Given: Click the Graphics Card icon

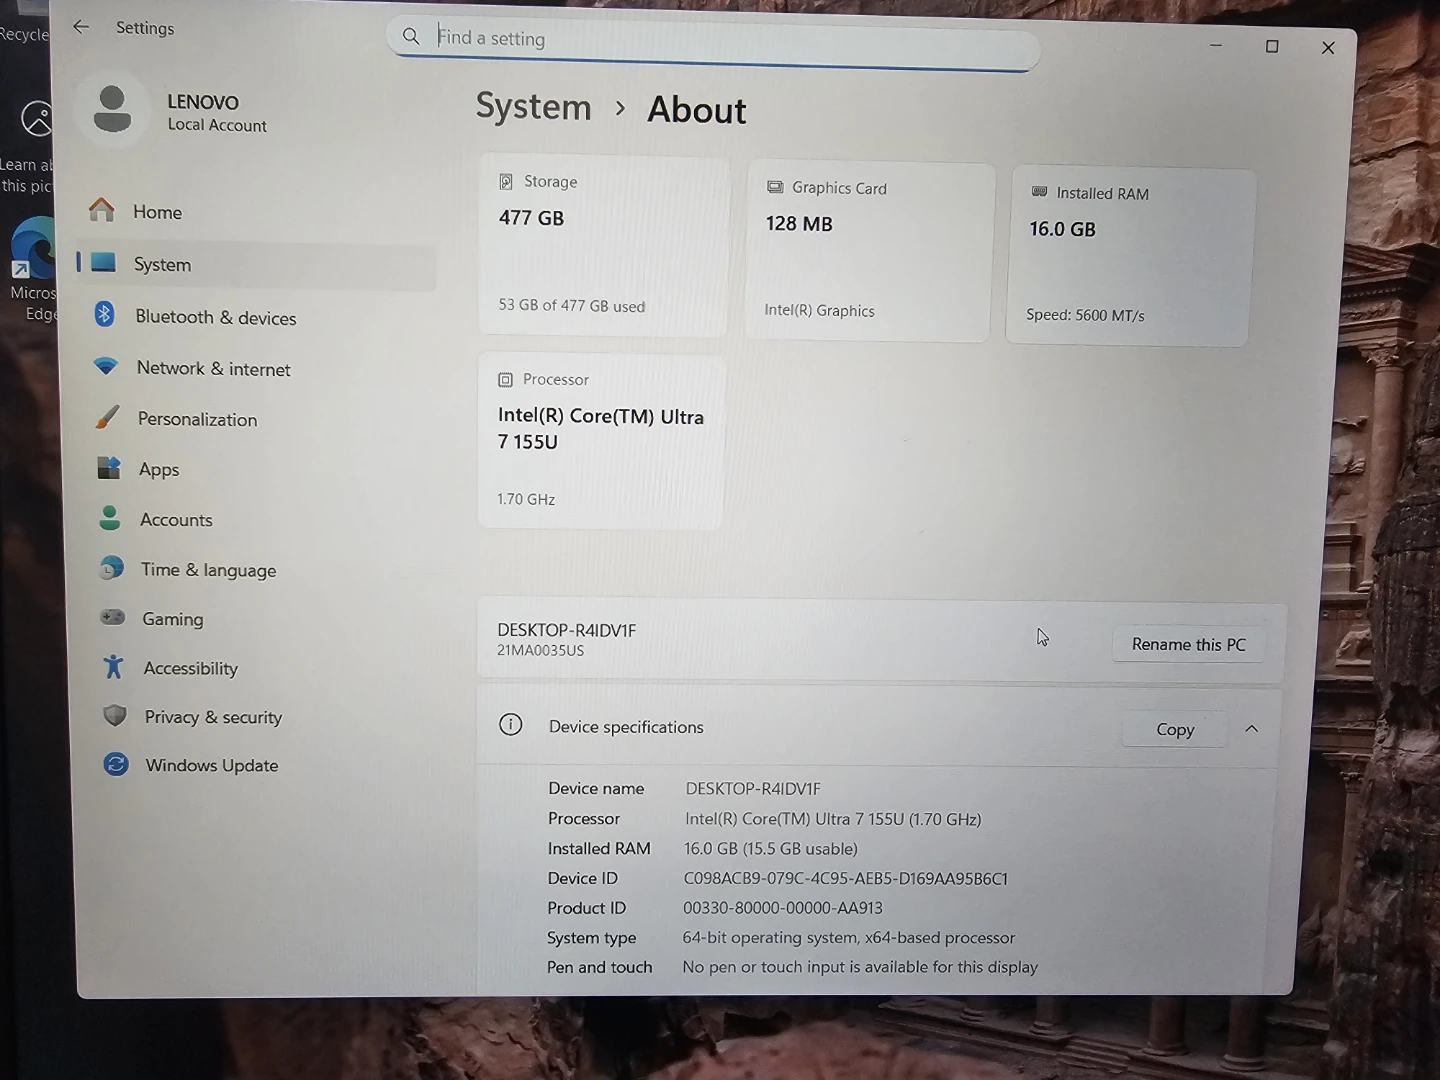Looking at the screenshot, I should [x=774, y=187].
